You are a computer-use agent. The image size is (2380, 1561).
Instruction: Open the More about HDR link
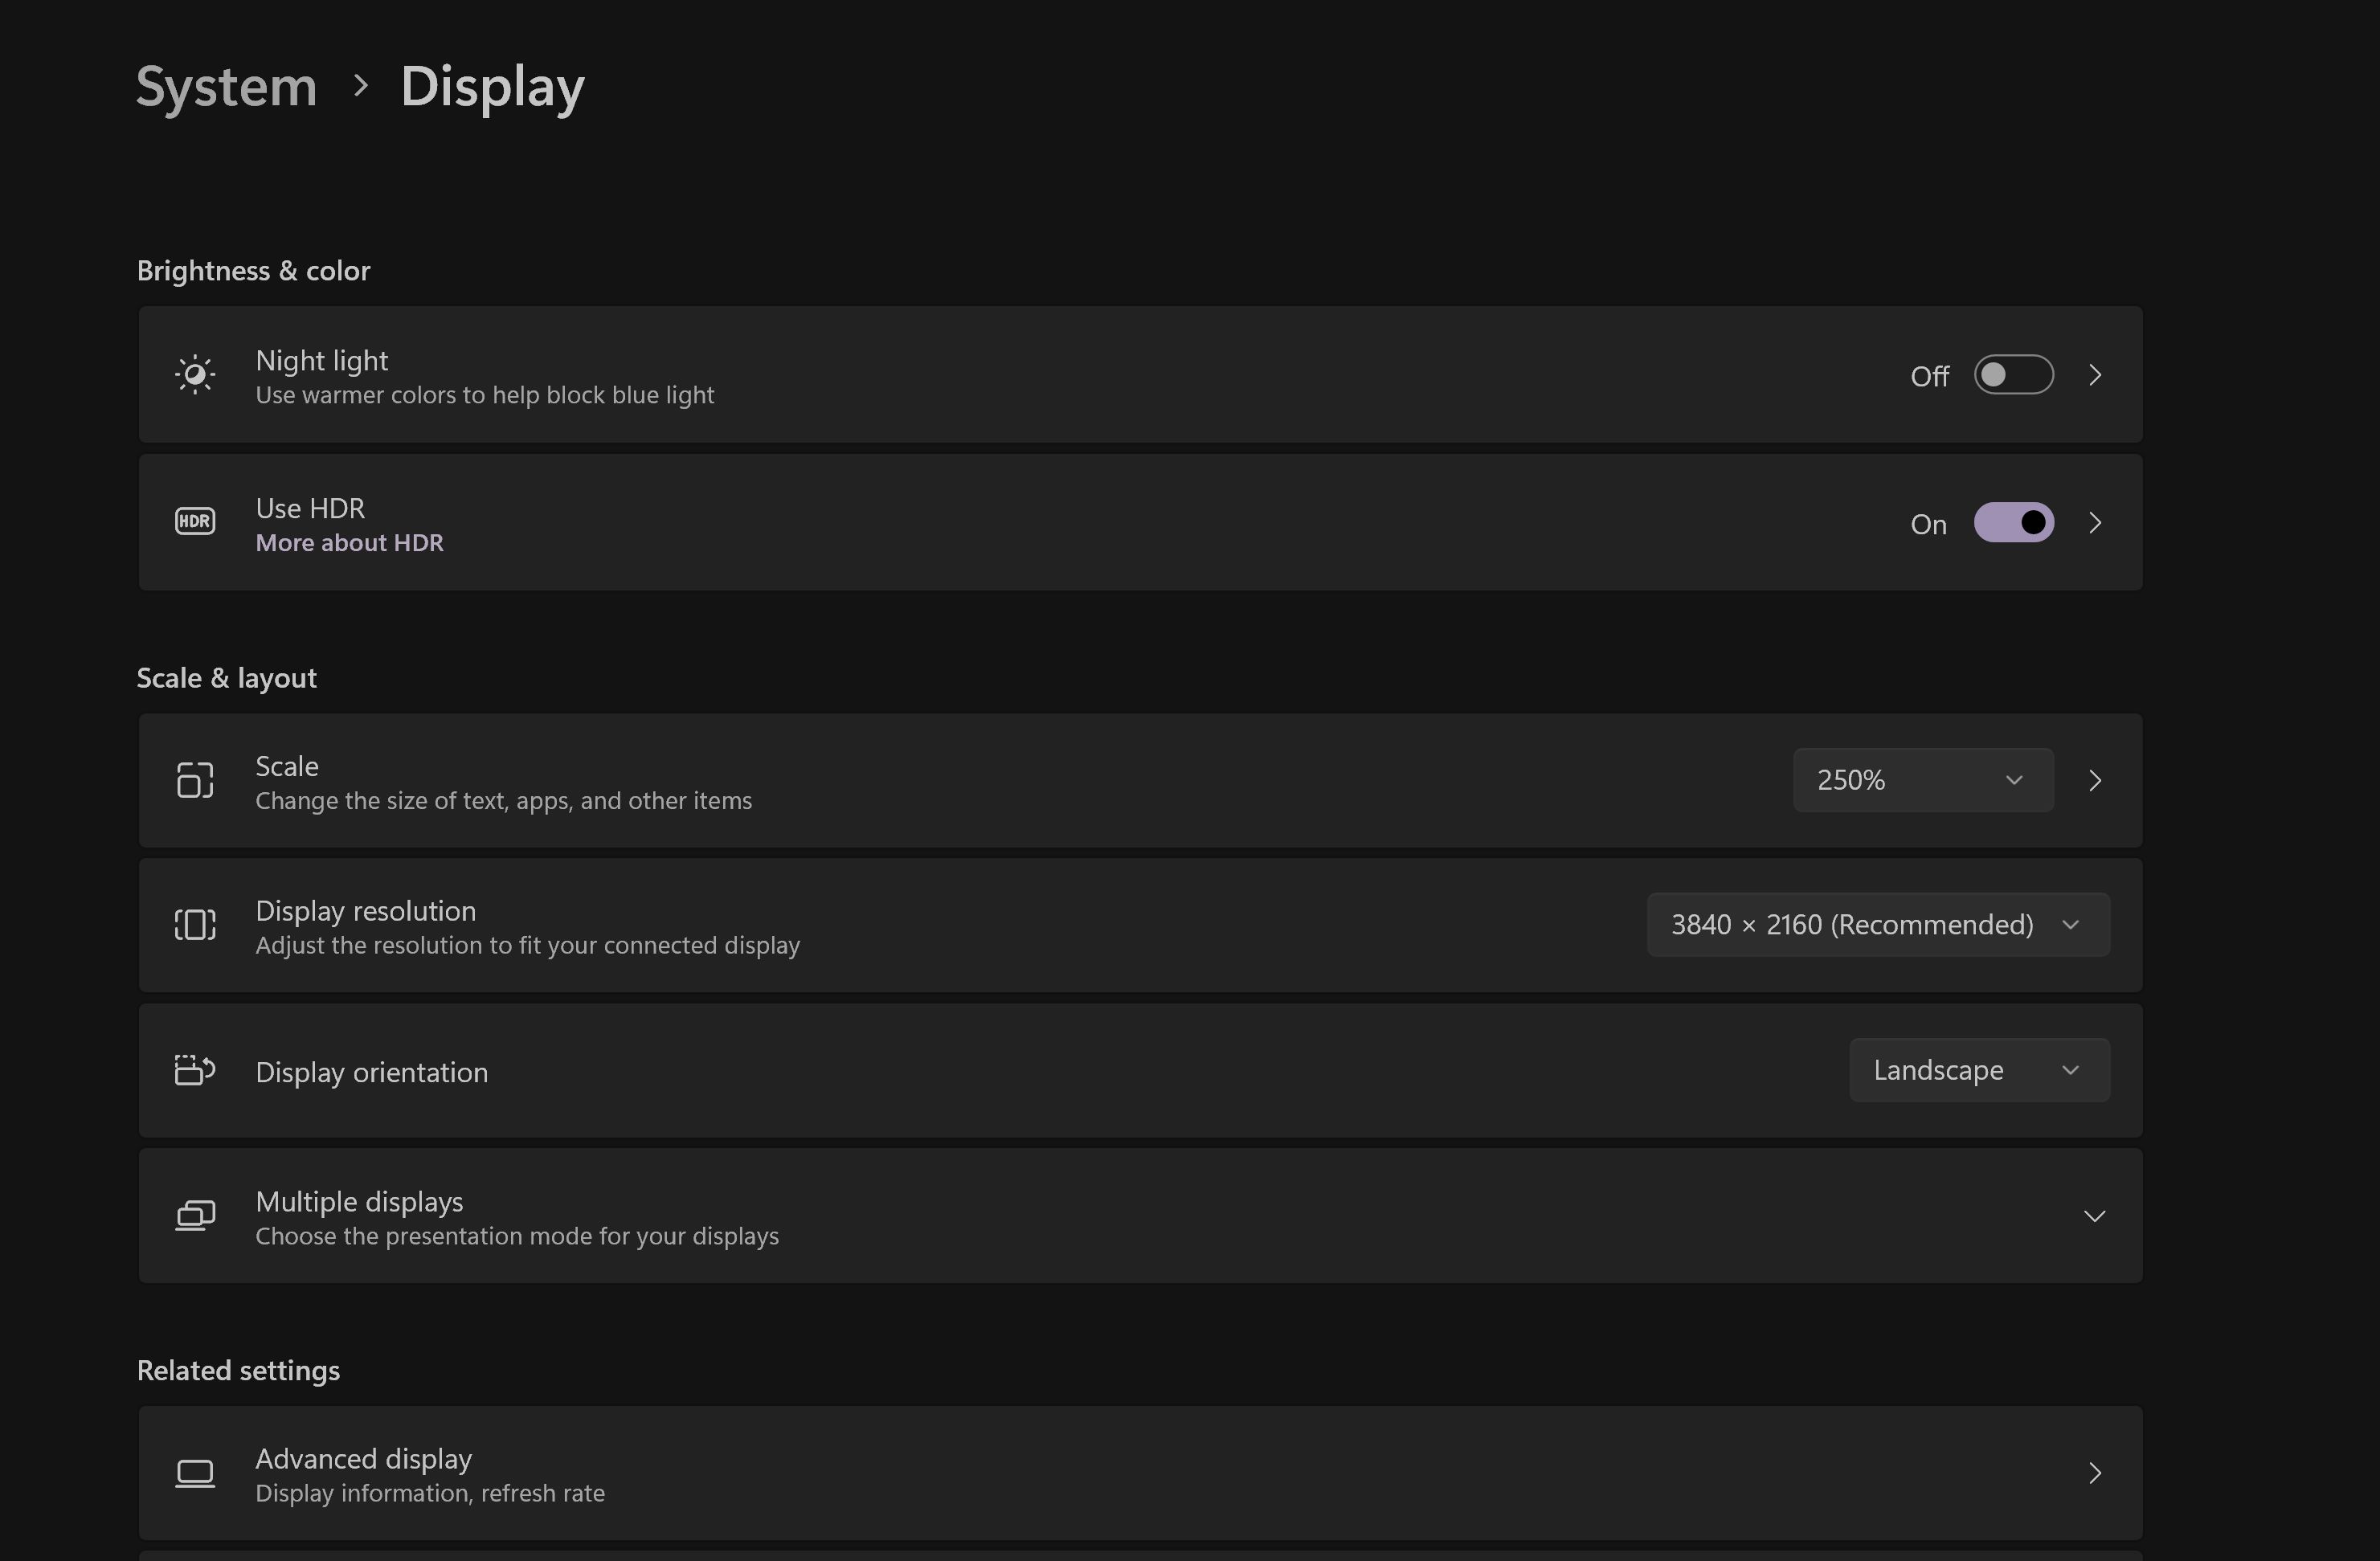coord(349,543)
